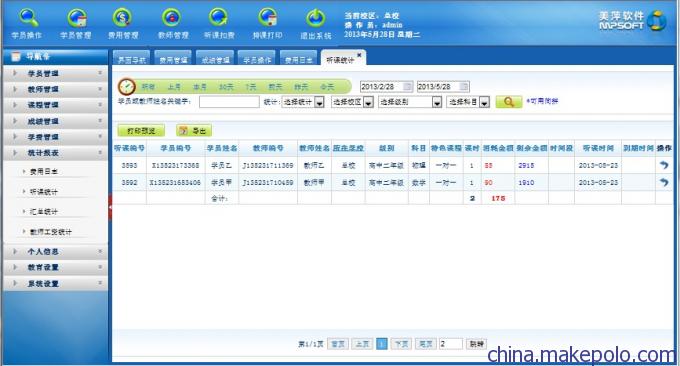
Task: Go to the first page with 首页
Action: [338, 344]
